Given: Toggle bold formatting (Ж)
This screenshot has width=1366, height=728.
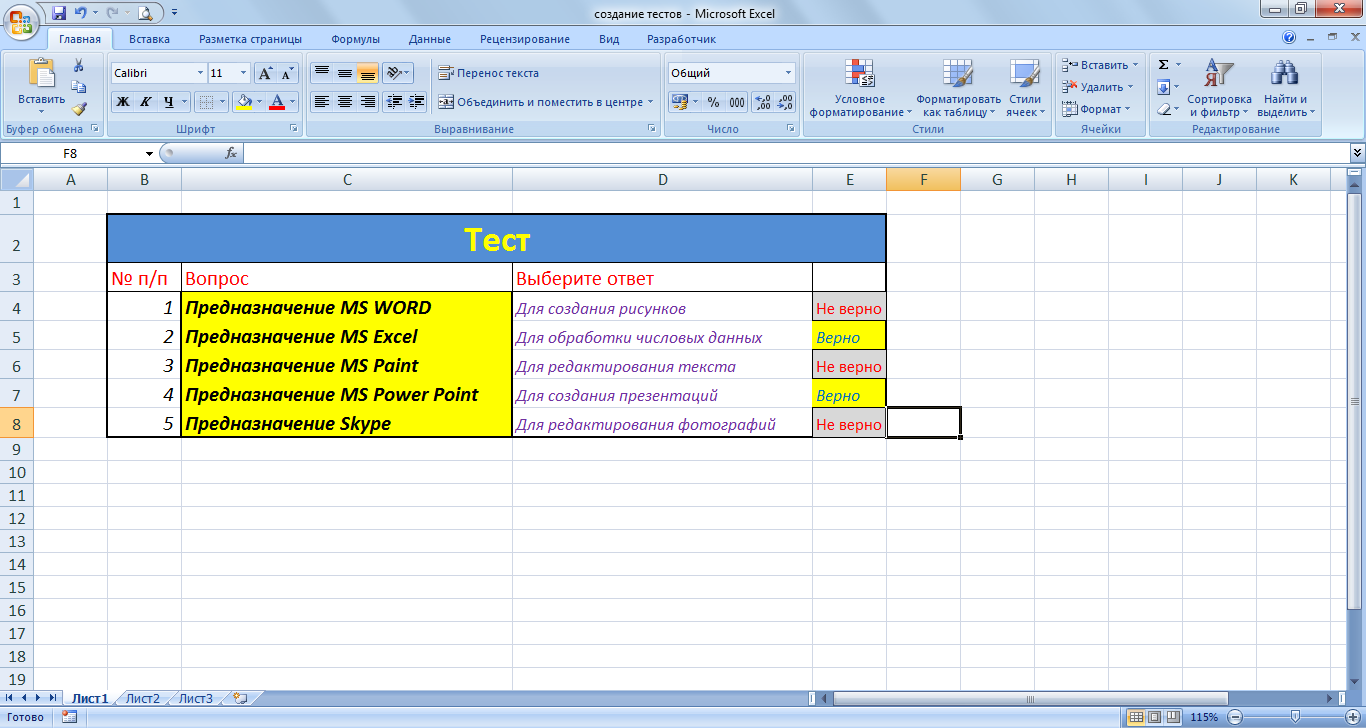Looking at the screenshot, I should pos(122,101).
